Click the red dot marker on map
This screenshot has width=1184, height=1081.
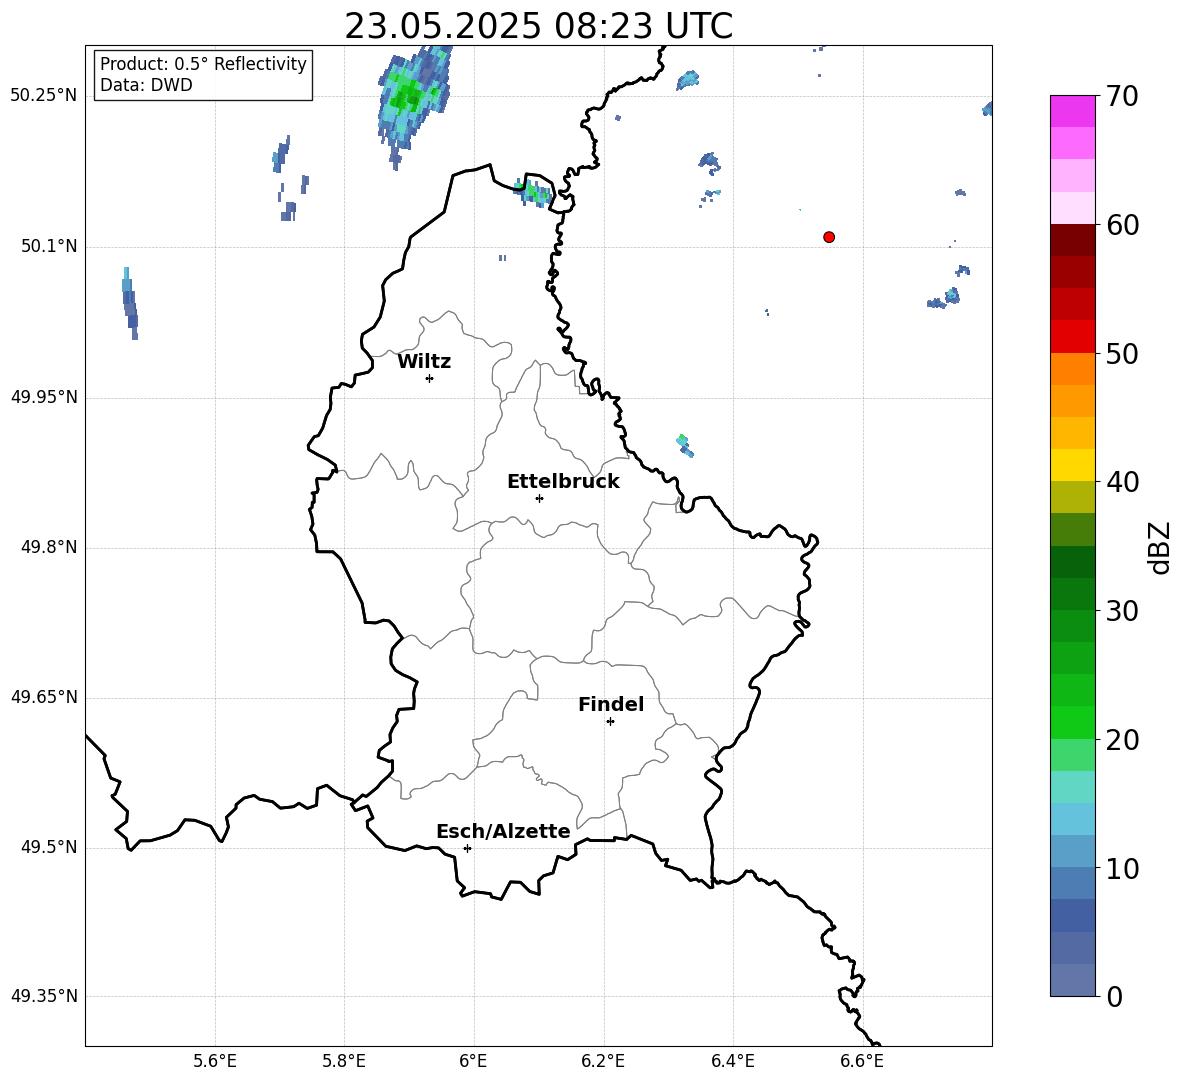(829, 237)
